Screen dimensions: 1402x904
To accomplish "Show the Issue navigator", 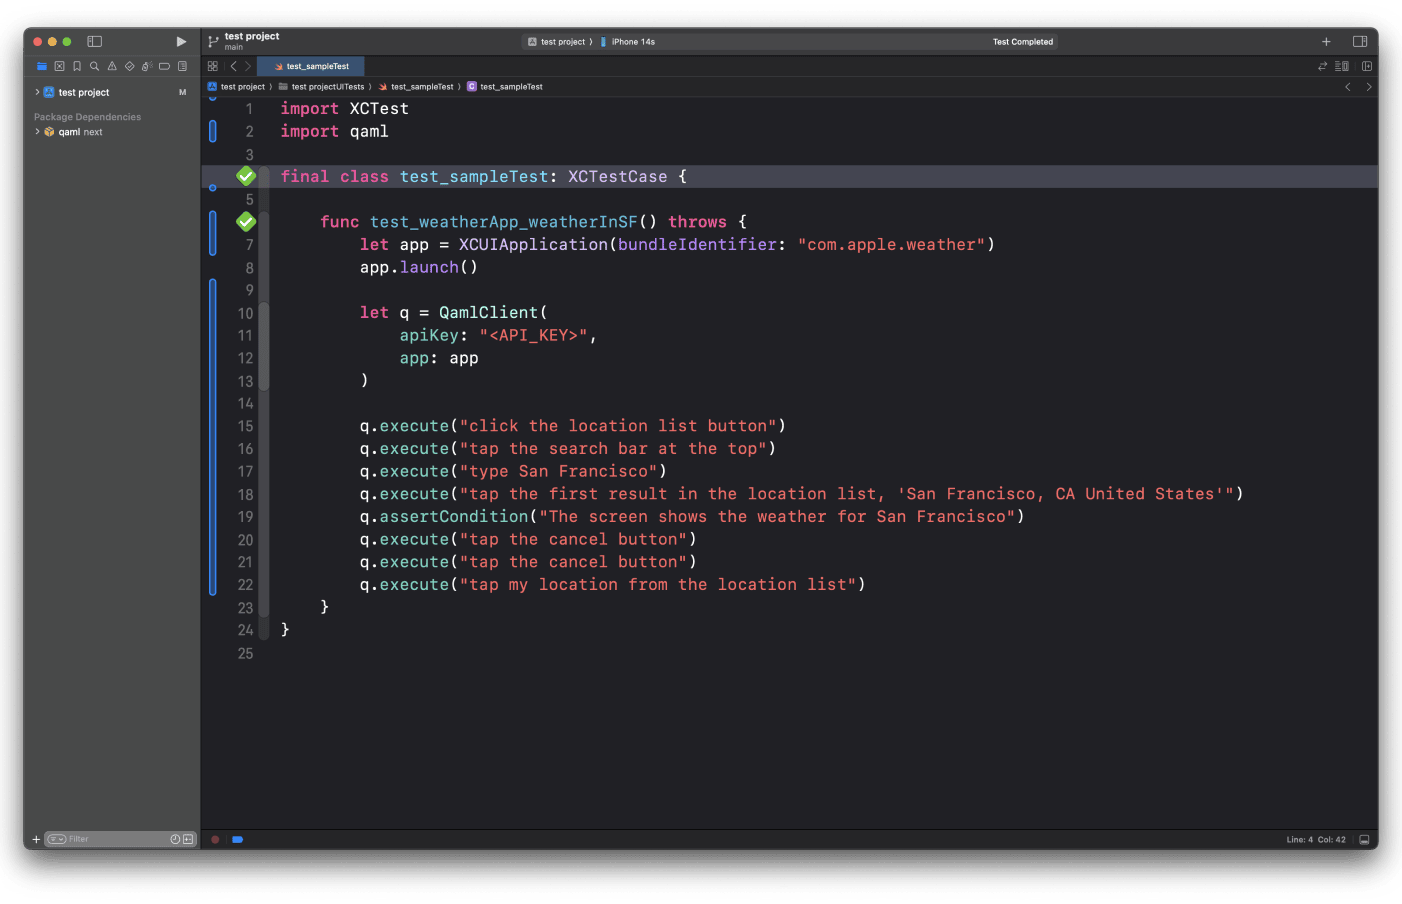I will [113, 66].
